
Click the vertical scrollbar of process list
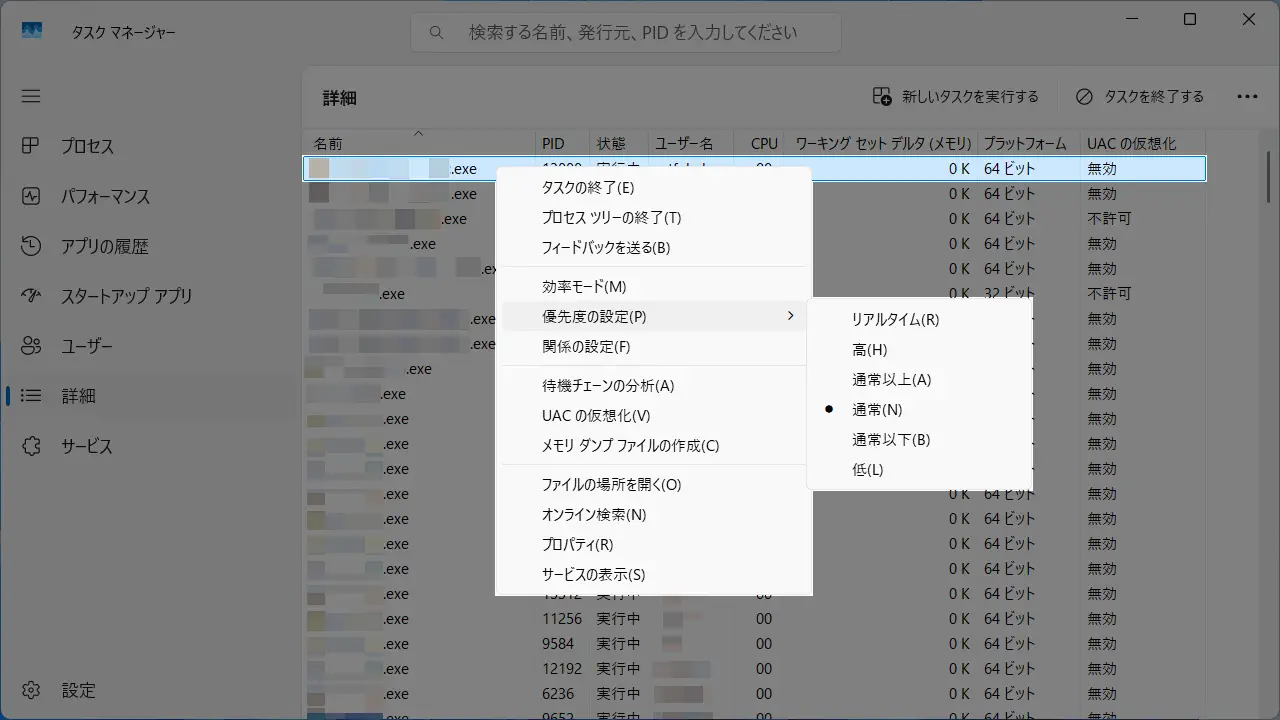1269,200
